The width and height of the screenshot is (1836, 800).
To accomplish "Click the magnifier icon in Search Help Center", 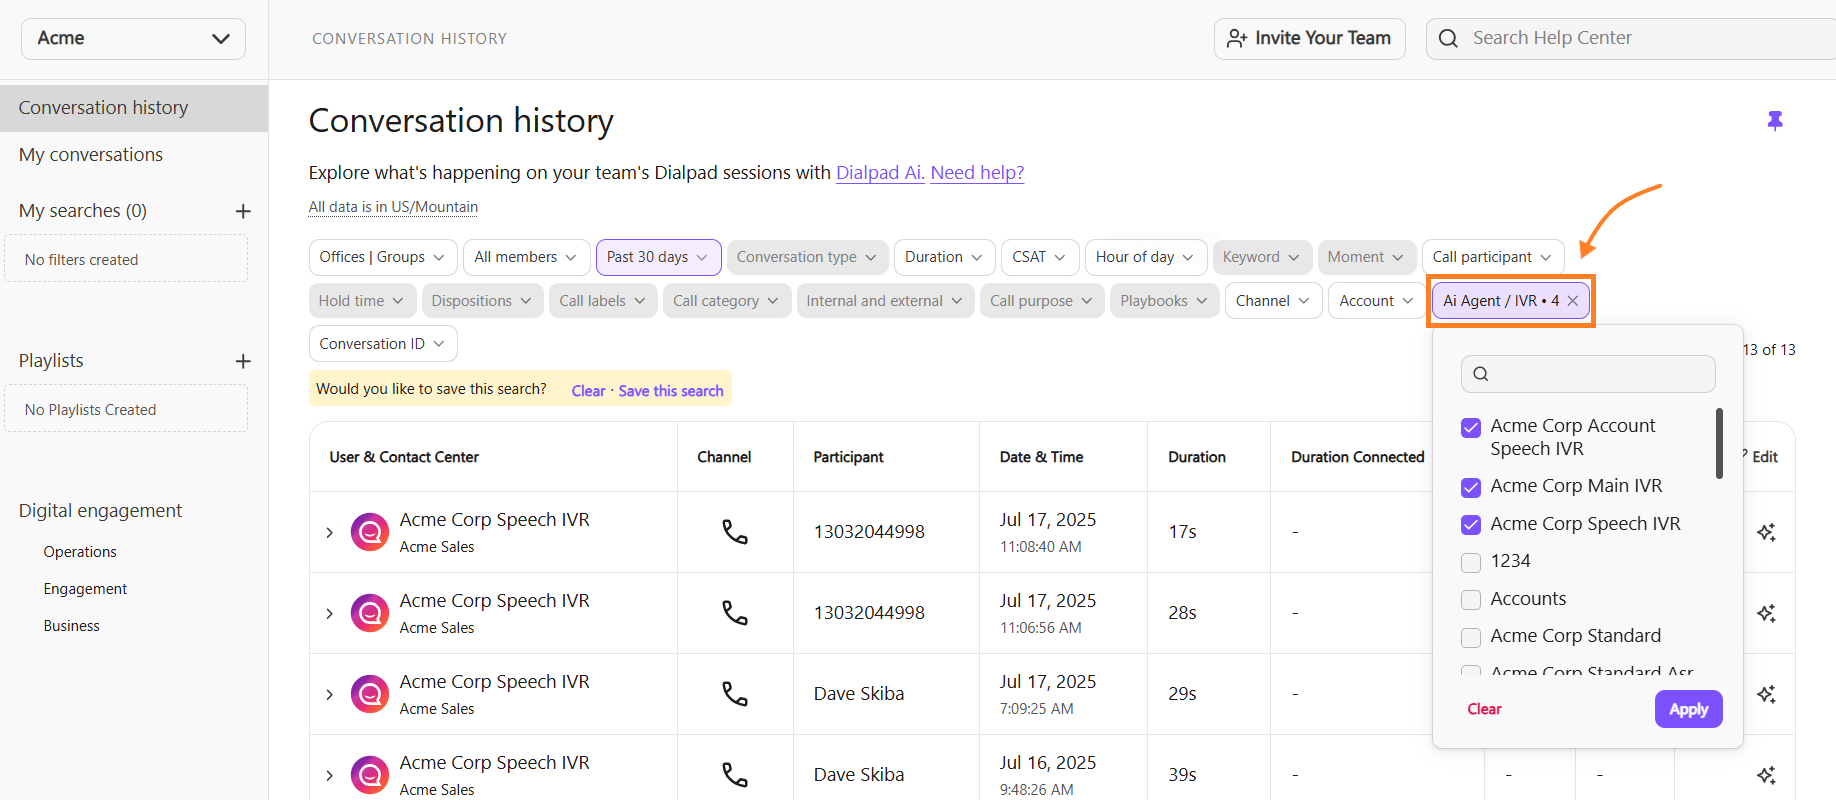I will click(x=1448, y=39).
